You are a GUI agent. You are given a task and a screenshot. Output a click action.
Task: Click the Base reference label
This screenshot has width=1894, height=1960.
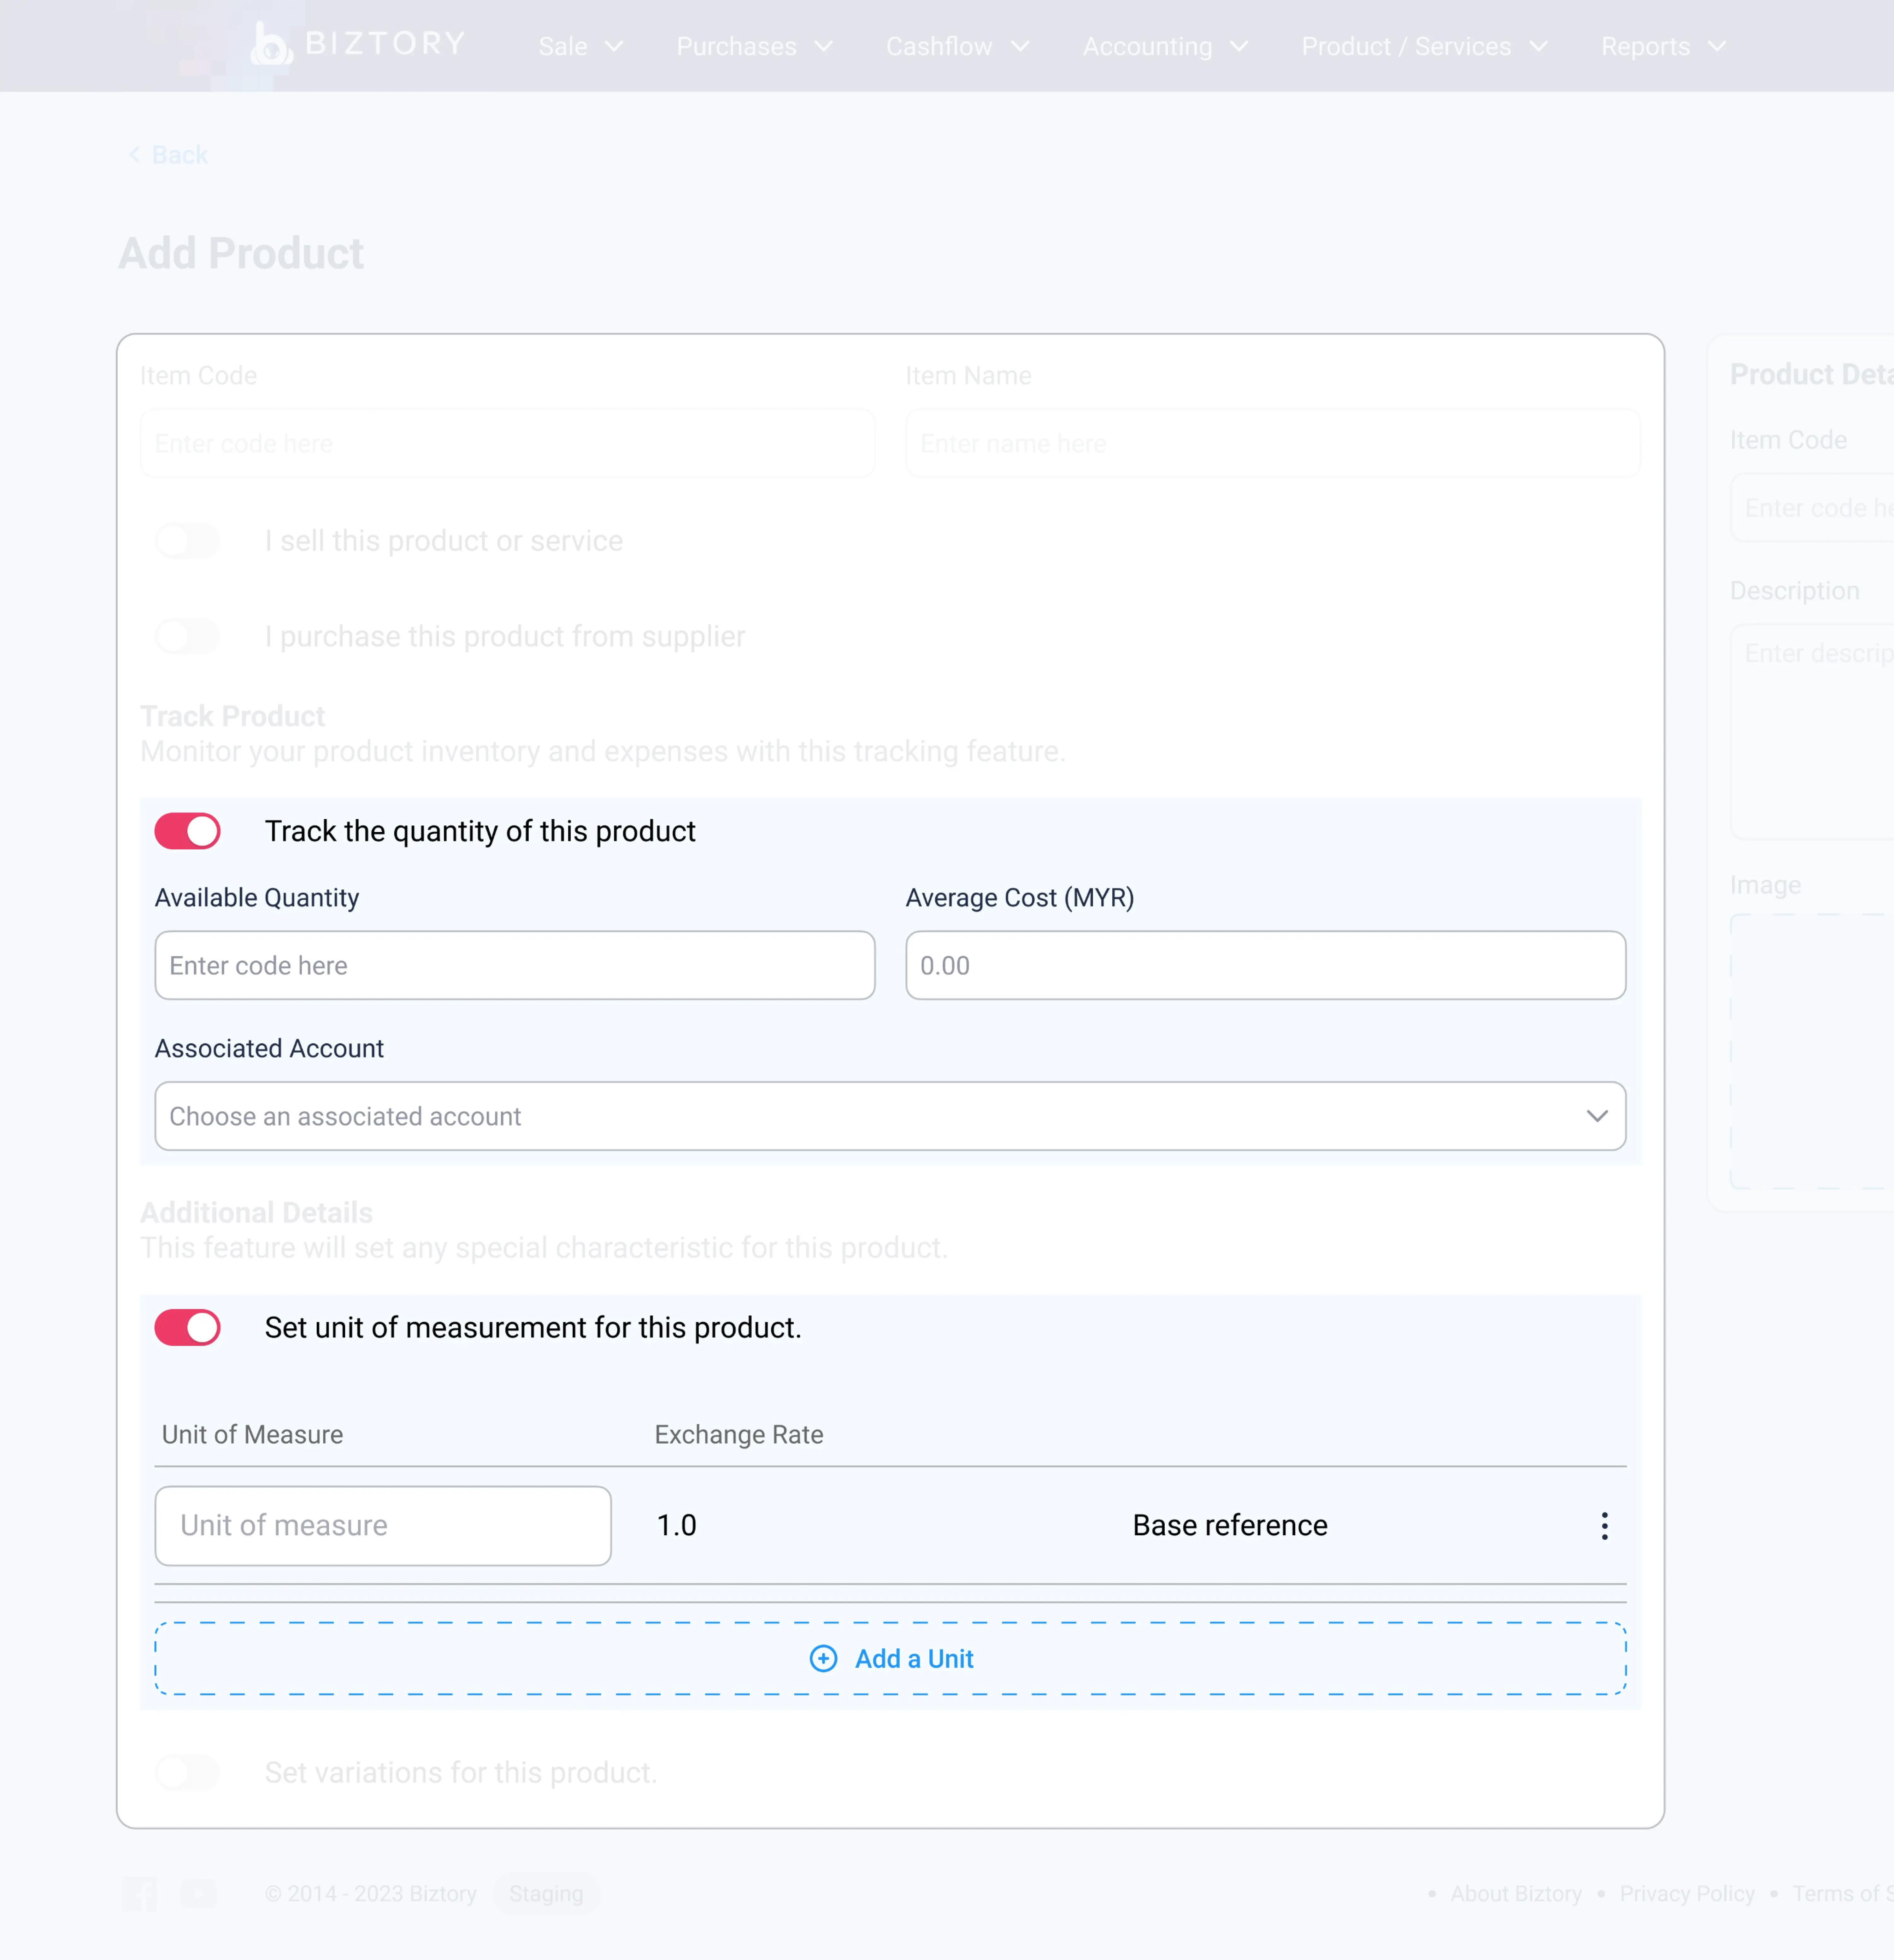[1230, 1526]
